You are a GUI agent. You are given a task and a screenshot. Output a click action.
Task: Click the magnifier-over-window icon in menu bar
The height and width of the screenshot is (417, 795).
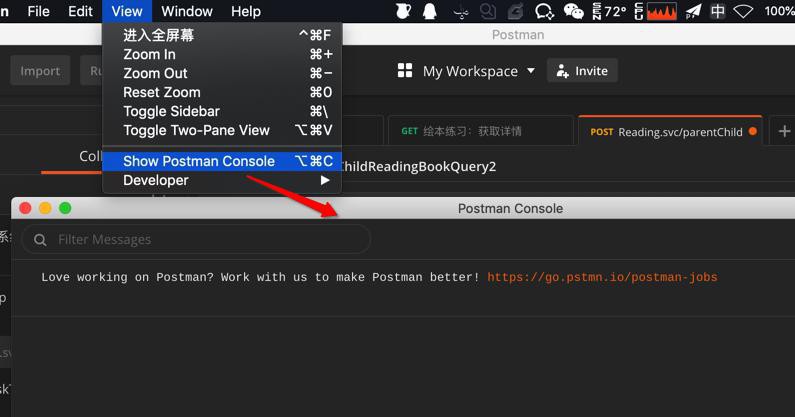[488, 11]
